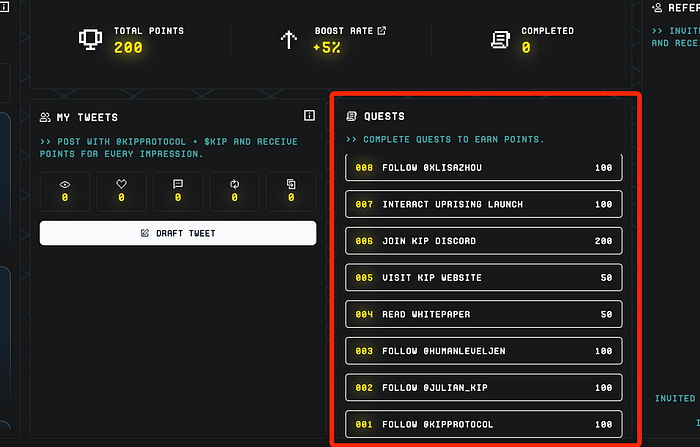Click the My Tweets info icon
This screenshot has height=447, width=700.
pos(310,116)
